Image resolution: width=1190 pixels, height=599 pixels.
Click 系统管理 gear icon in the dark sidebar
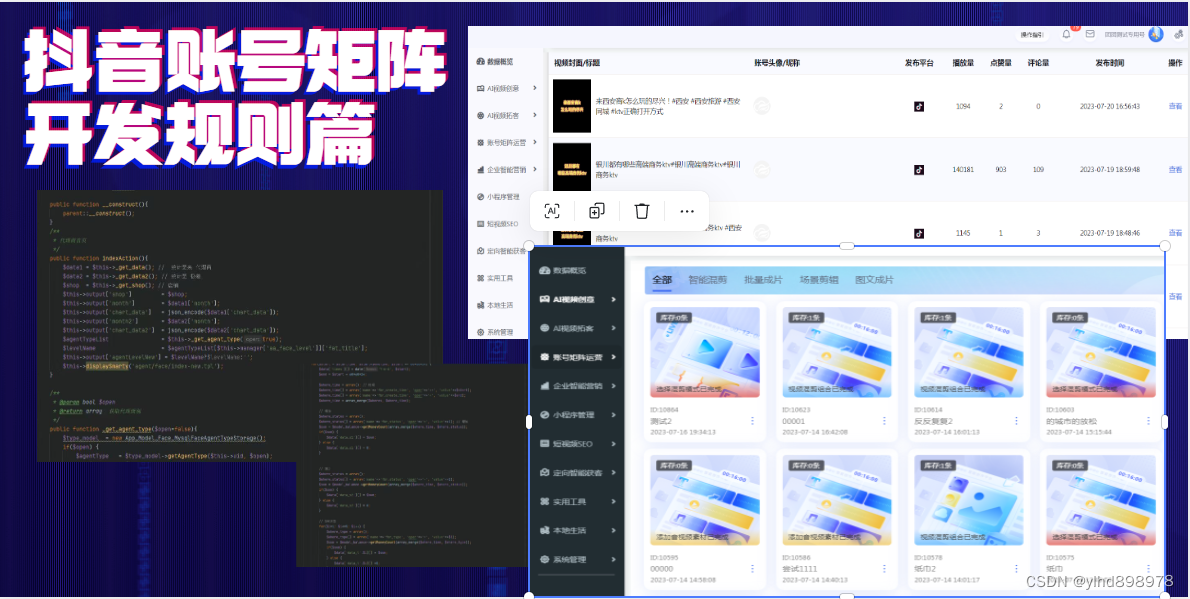[543, 559]
